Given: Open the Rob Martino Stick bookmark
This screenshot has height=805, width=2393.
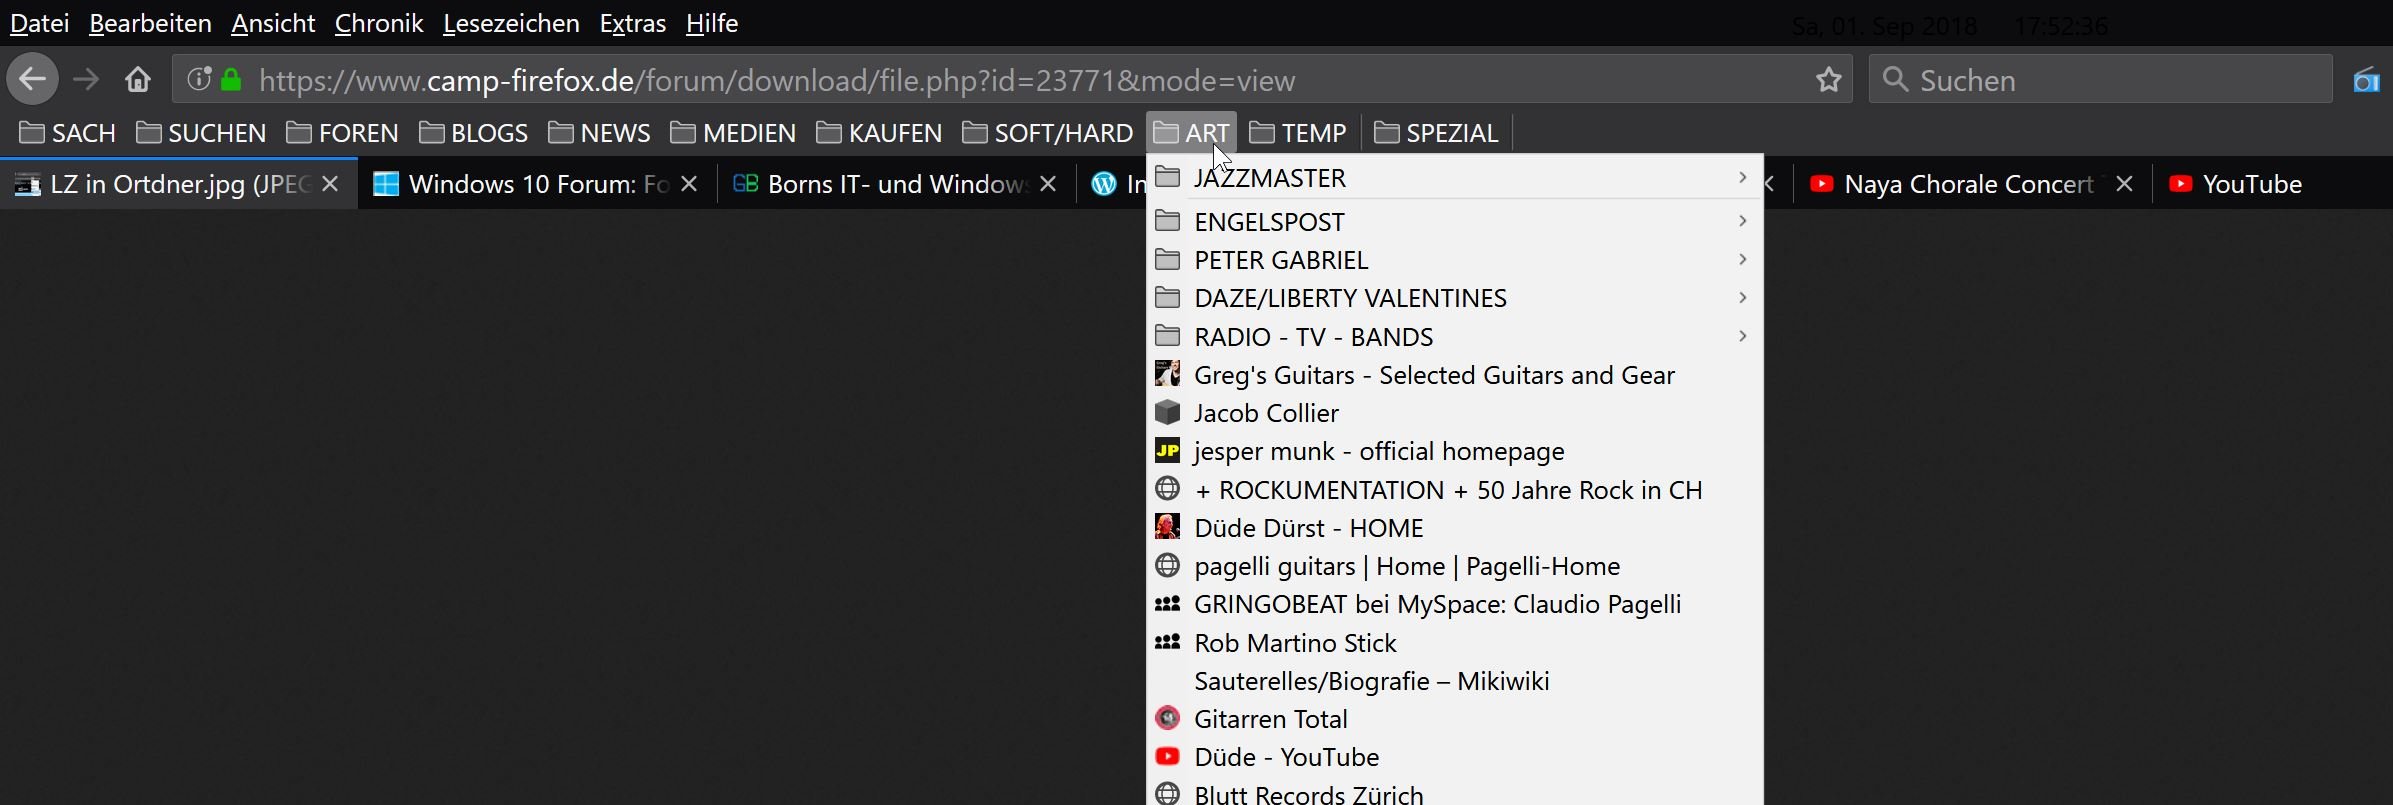Looking at the screenshot, I should click(x=1455, y=642).
